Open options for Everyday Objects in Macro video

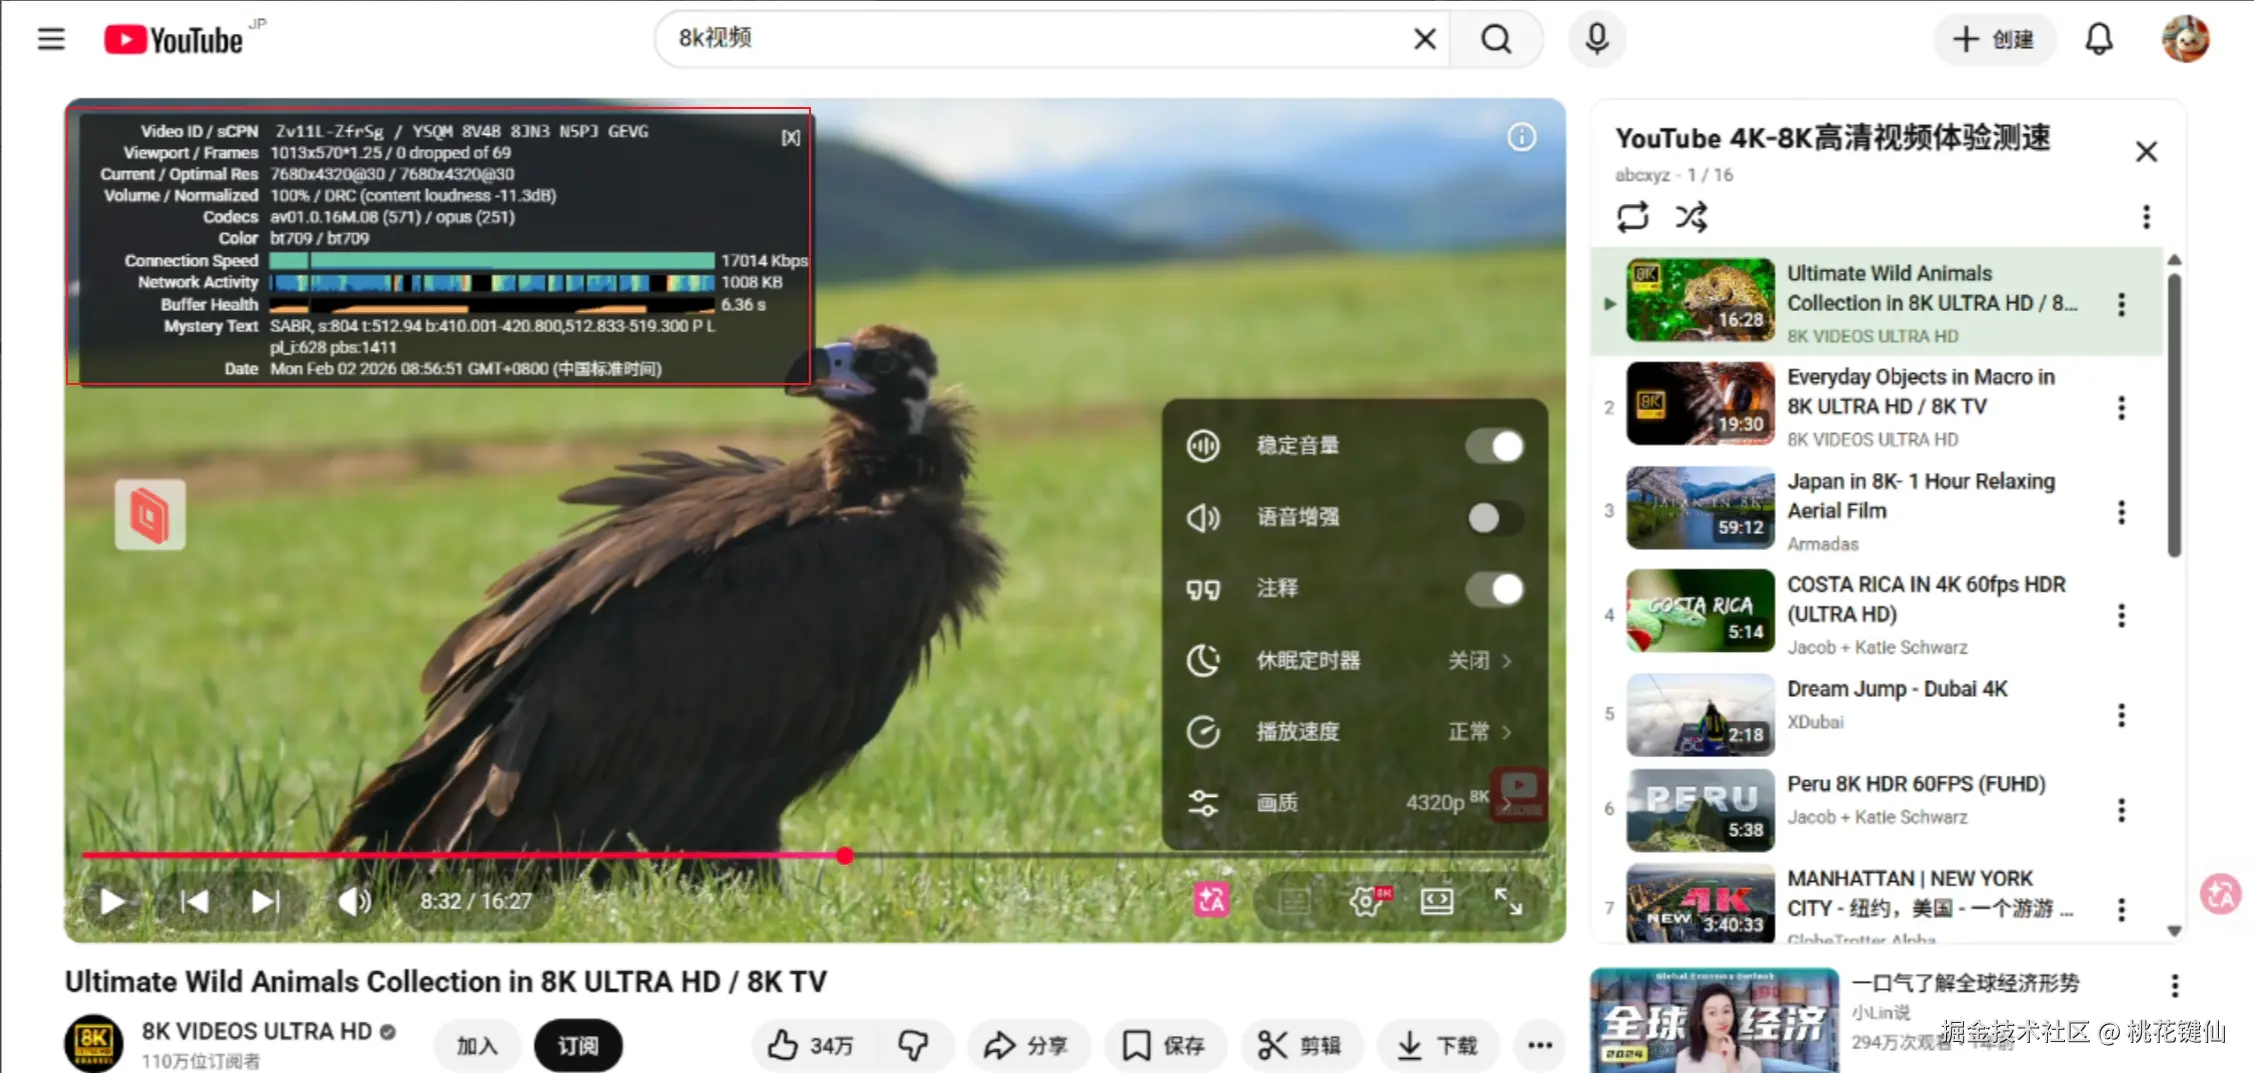[x=2121, y=408]
